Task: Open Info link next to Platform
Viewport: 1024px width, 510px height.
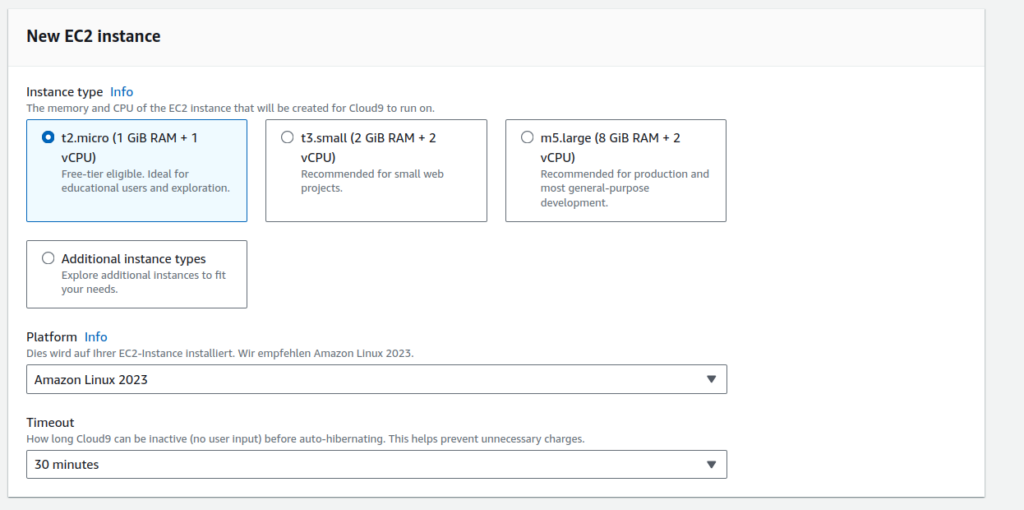Action: (x=96, y=337)
